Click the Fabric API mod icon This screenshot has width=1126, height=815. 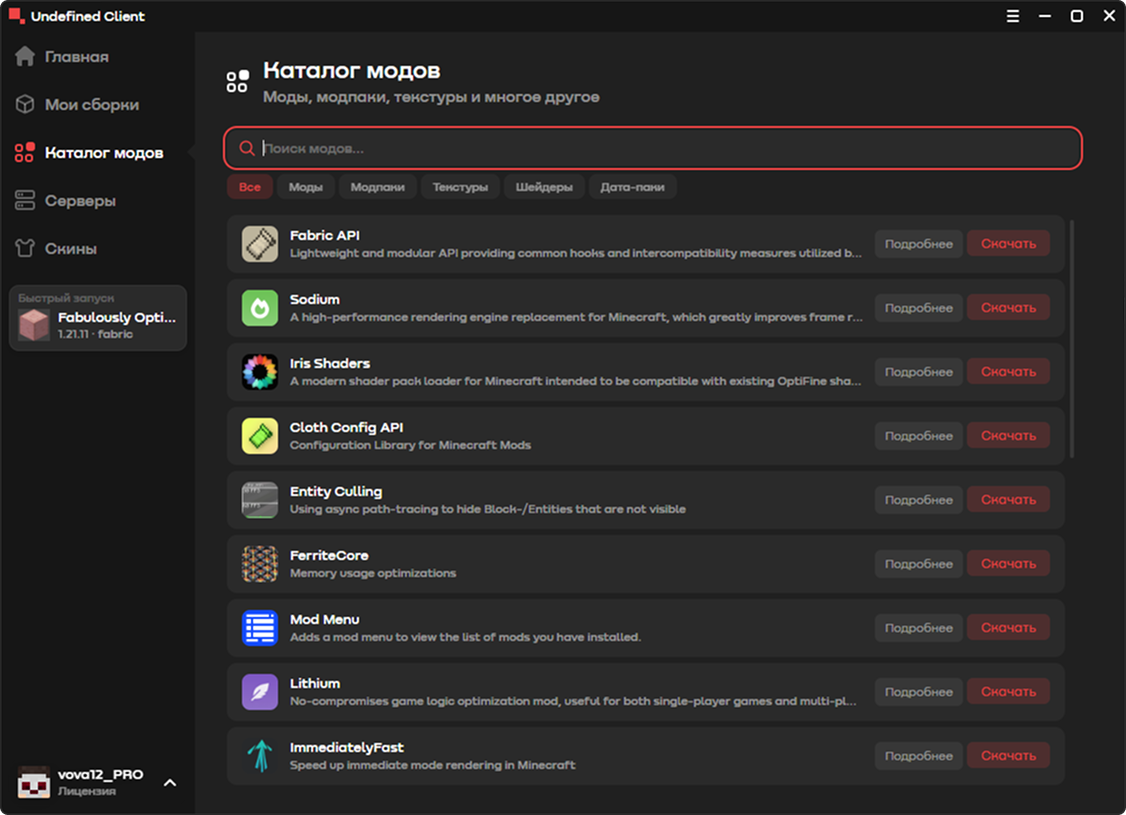(x=260, y=244)
